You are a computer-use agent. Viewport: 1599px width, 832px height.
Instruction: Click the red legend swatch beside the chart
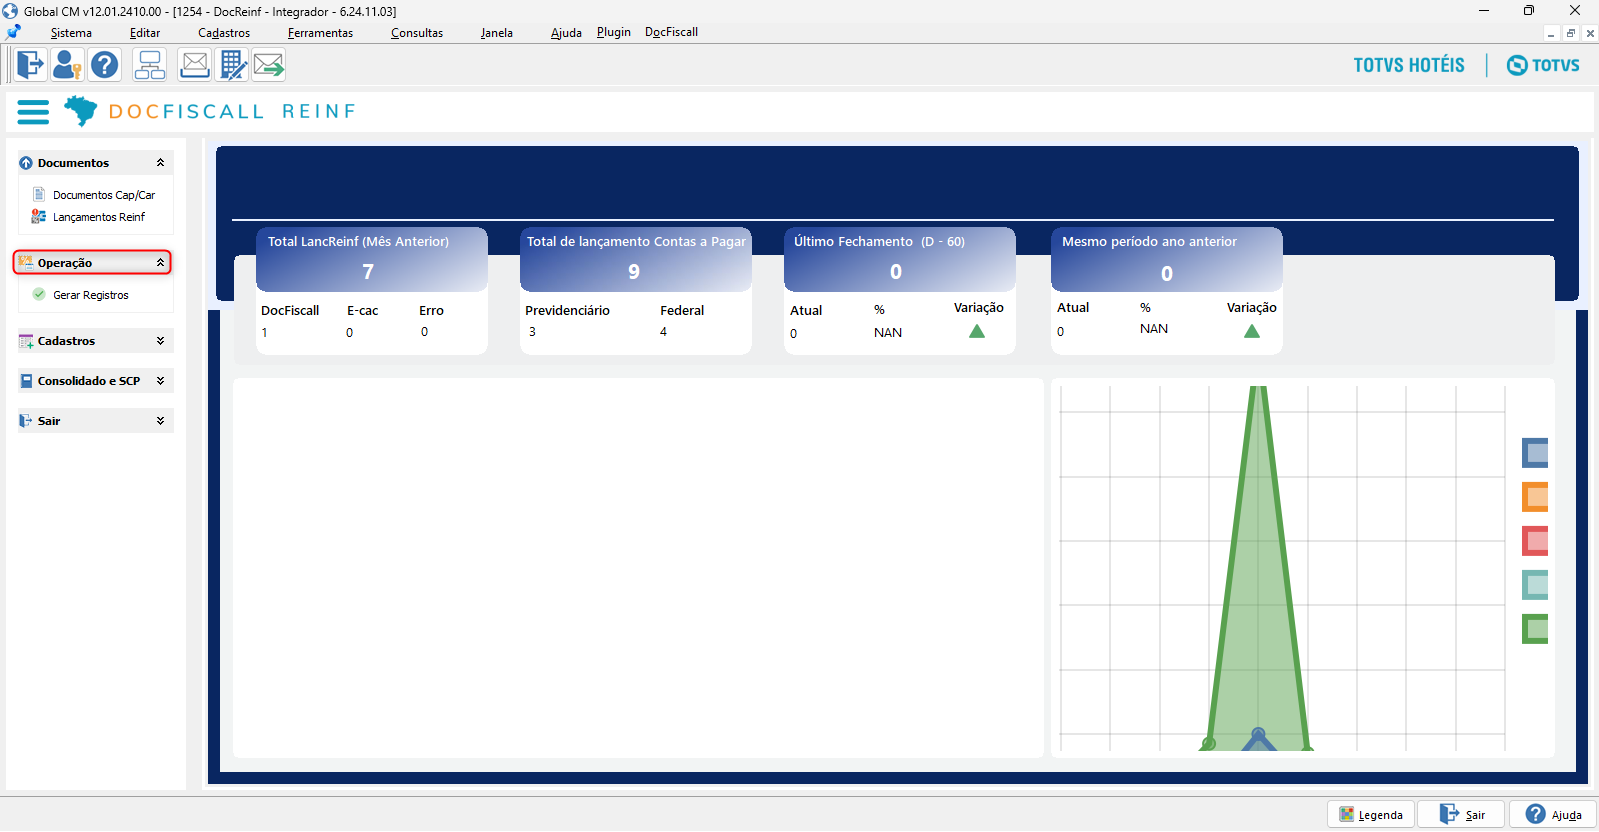(x=1535, y=541)
